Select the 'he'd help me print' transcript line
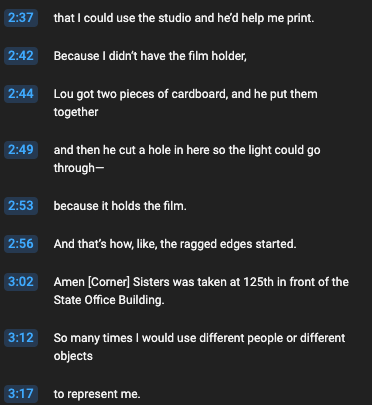Screen dimensions: 372x405 click(184, 18)
